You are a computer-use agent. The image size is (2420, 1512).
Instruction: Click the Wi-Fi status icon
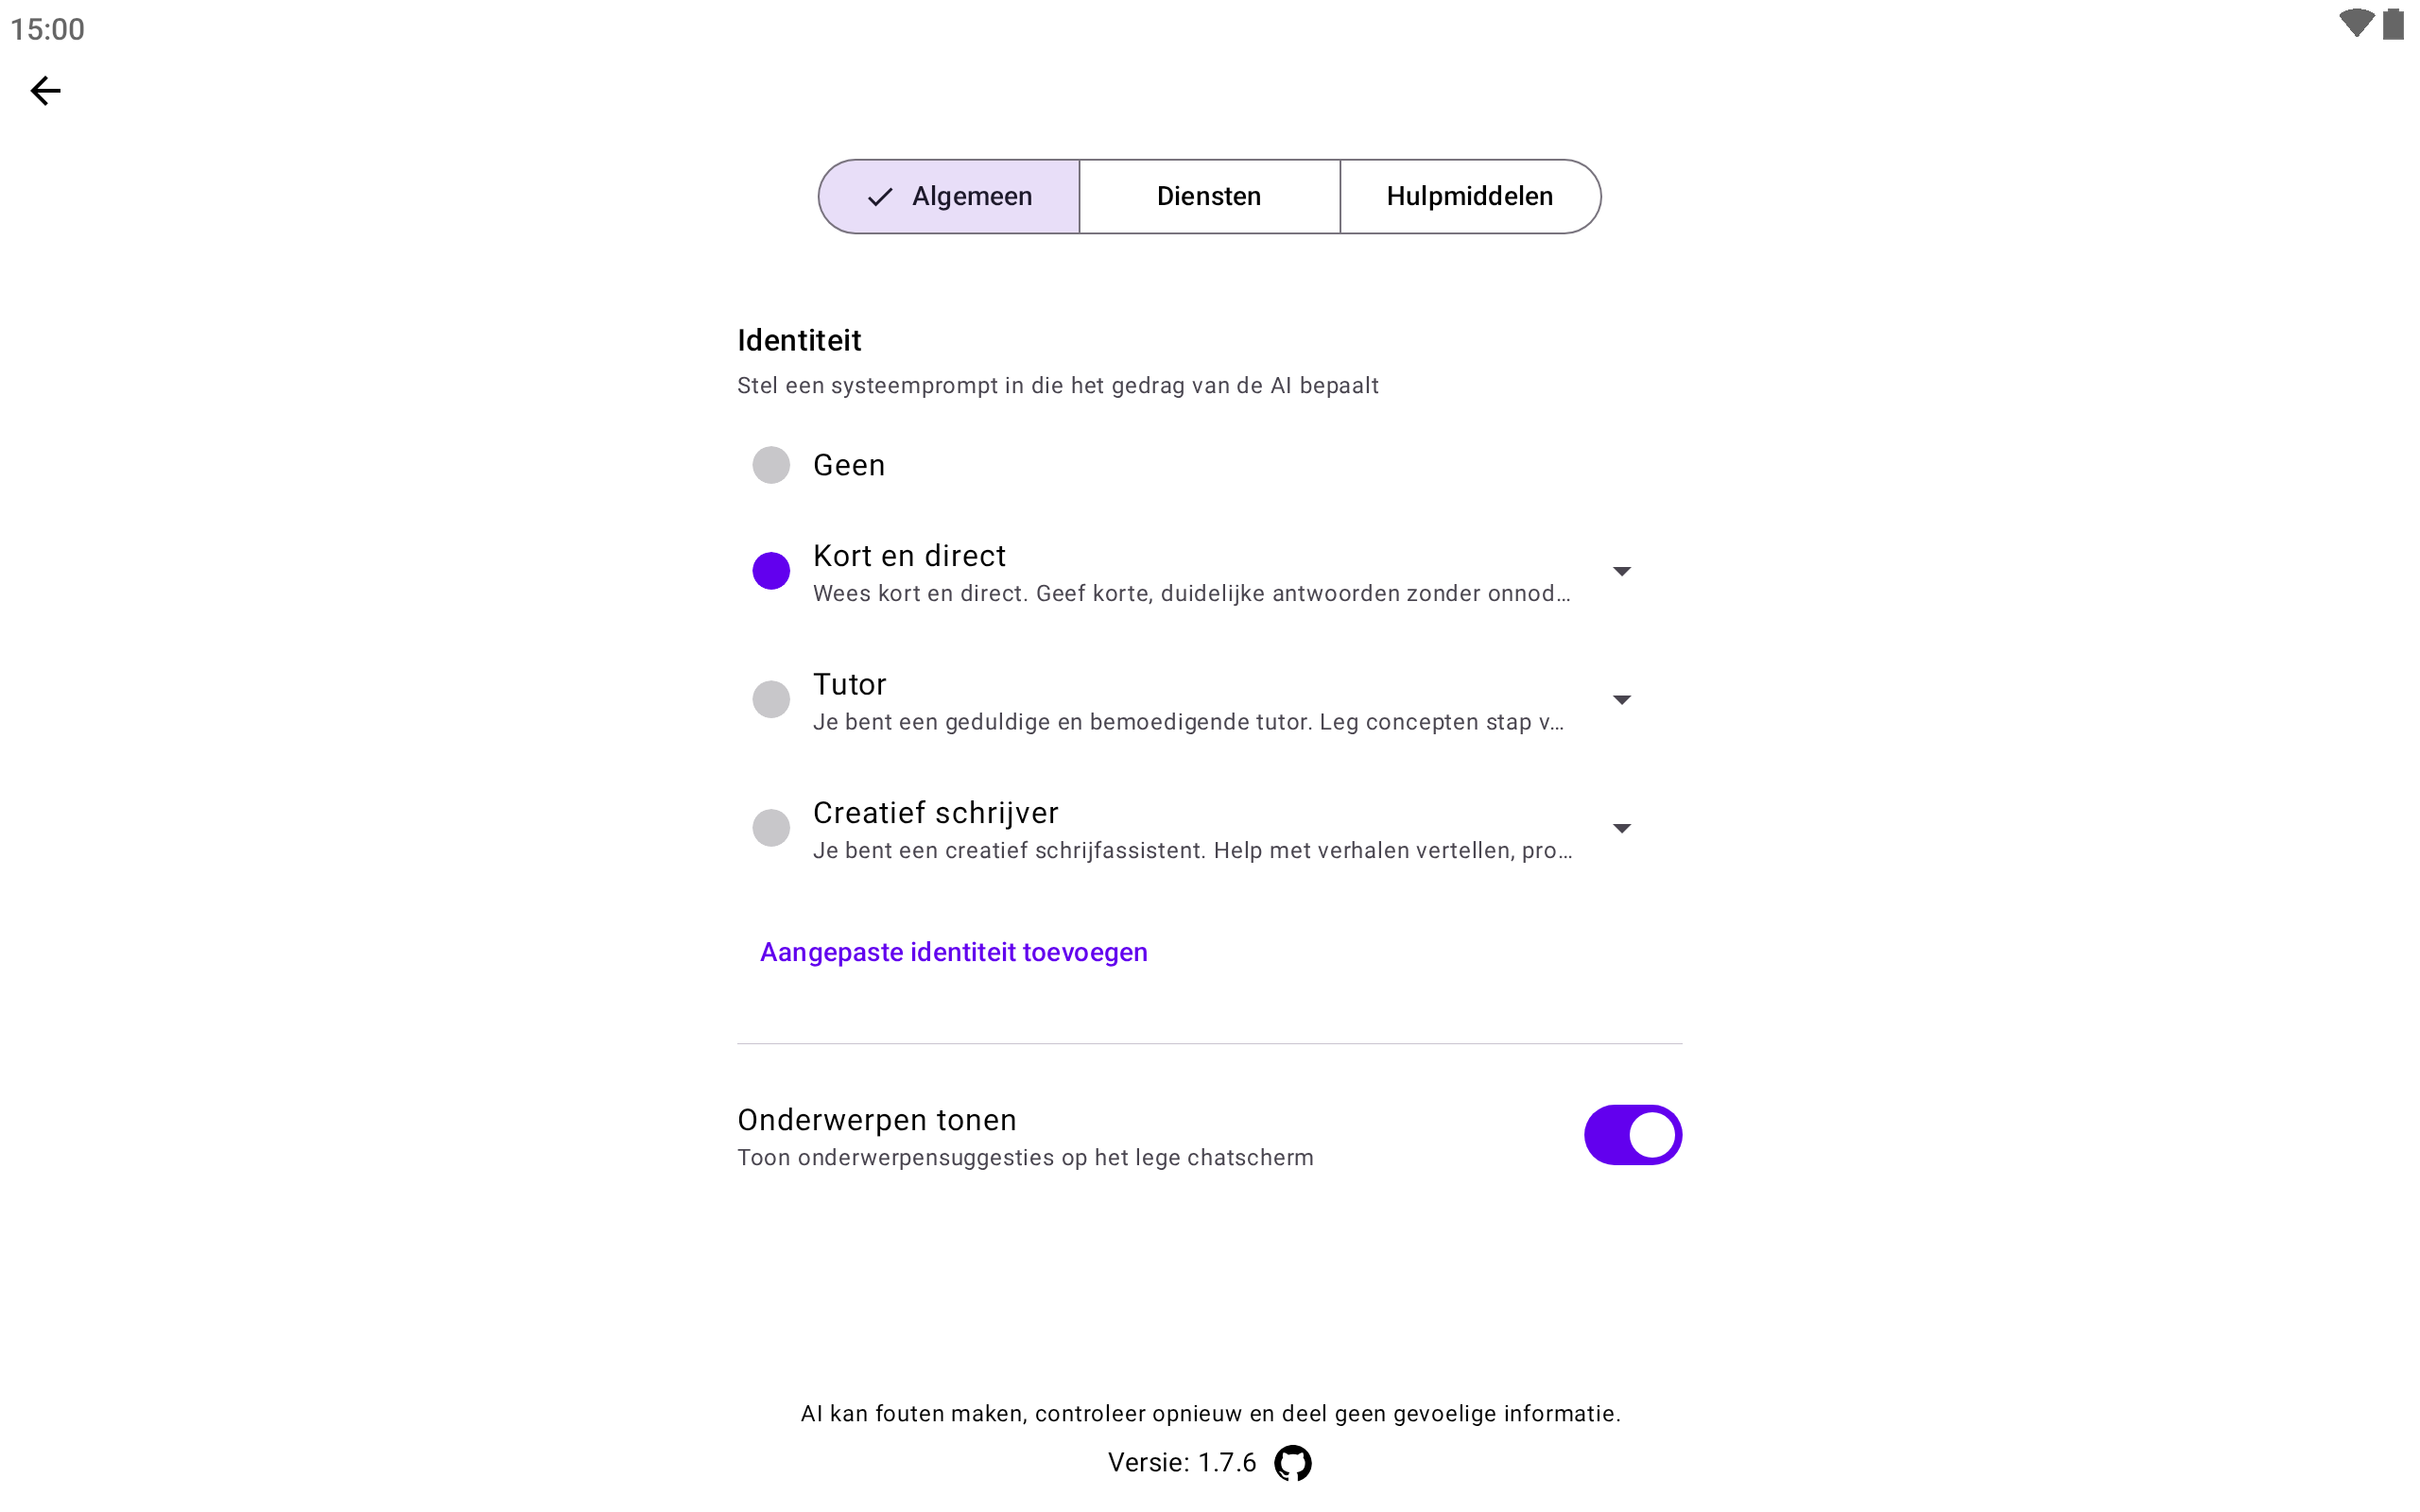coord(2355,24)
